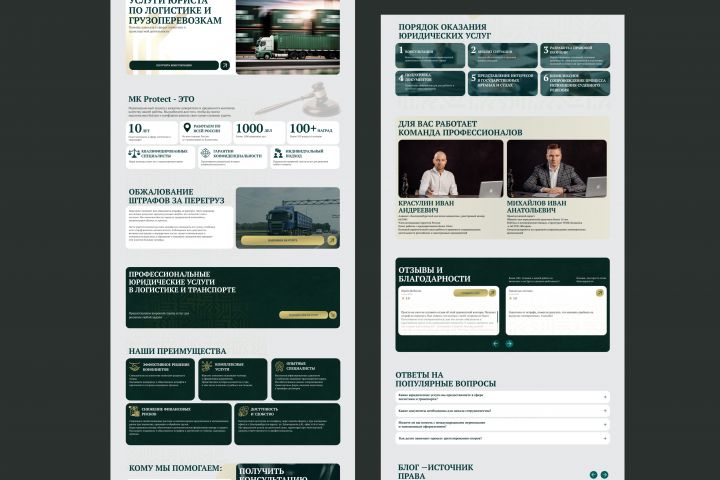720x480 pixels.
Task: Expand the second FAQ question about documents
Action: click(503, 411)
